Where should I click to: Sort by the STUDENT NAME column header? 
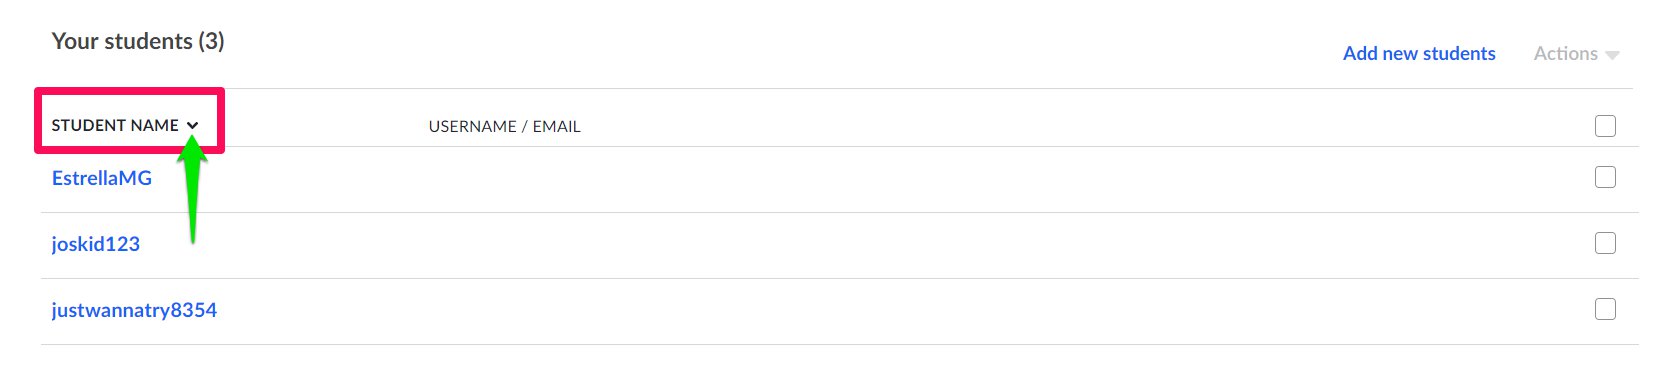coord(115,125)
